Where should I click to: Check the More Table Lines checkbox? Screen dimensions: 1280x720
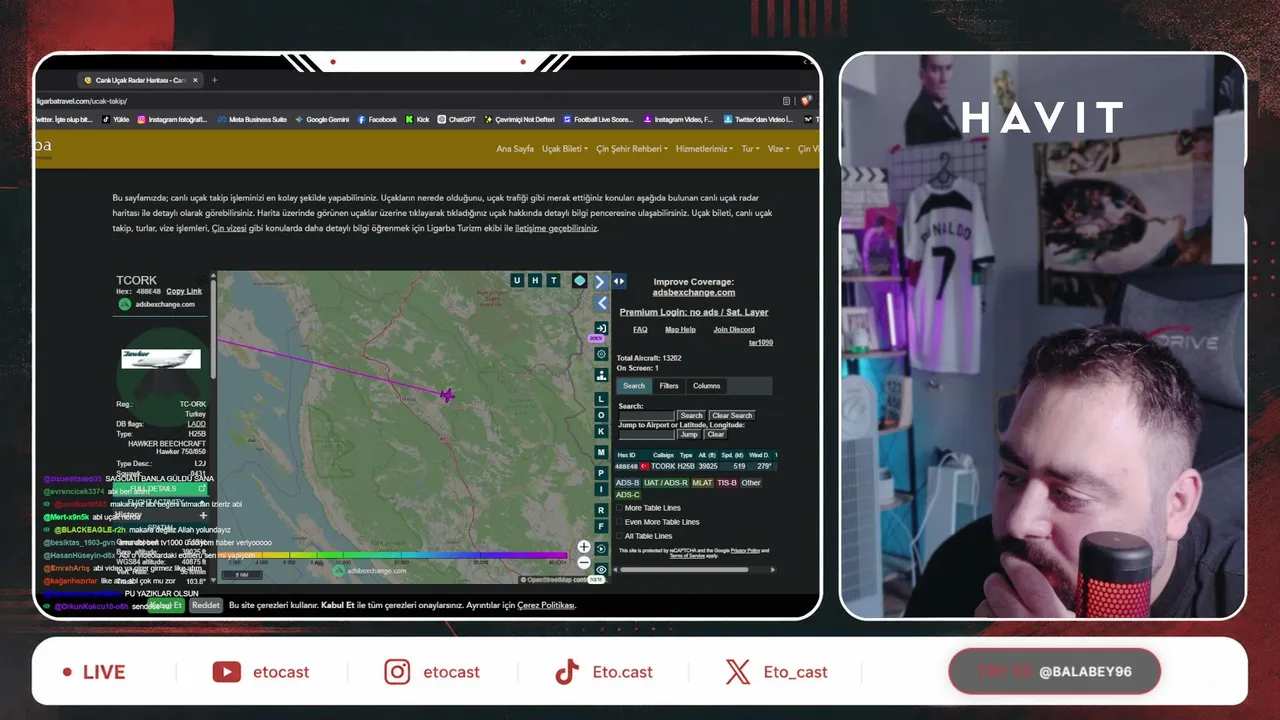tap(619, 508)
